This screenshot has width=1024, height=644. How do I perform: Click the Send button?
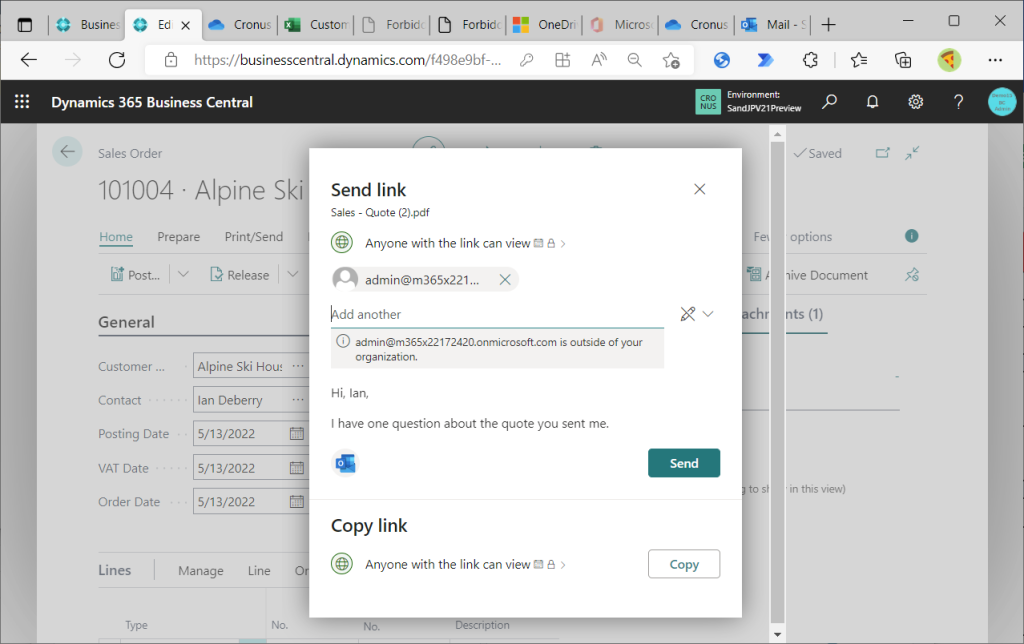(684, 463)
